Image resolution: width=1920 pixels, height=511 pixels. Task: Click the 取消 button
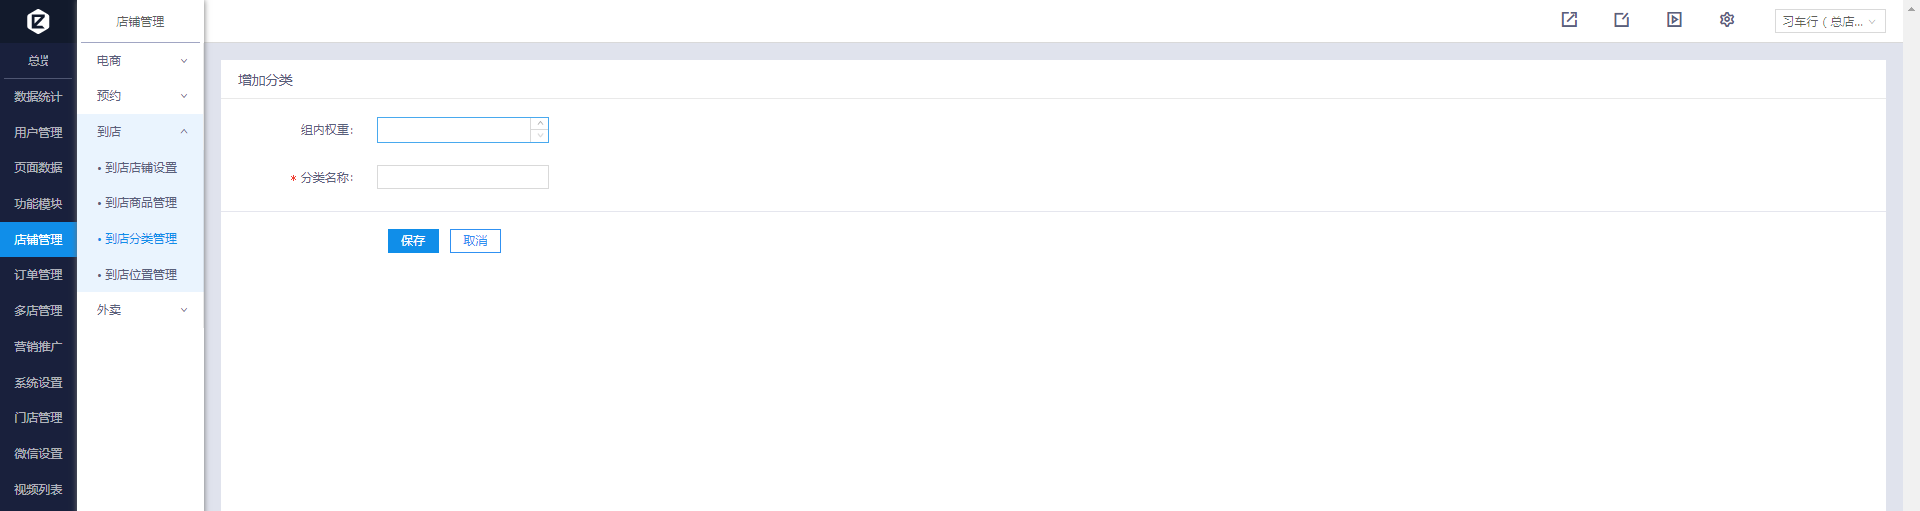coord(475,241)
